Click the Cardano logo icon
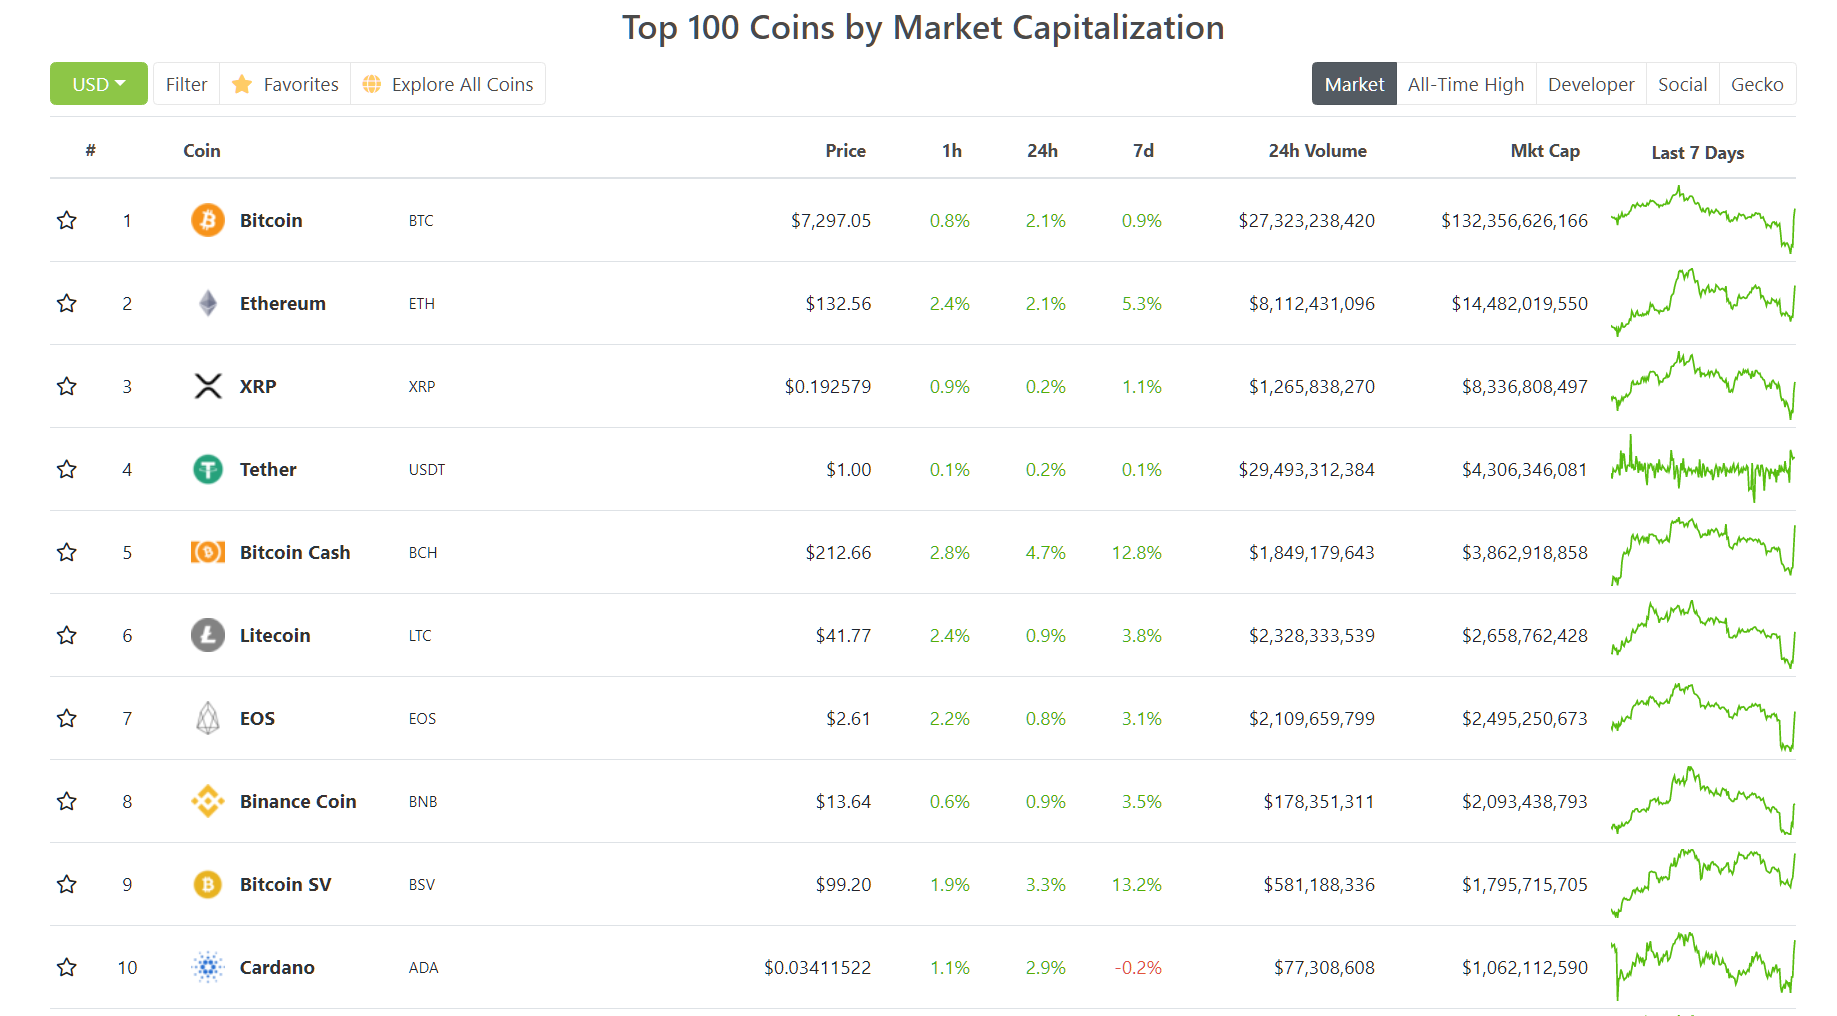The height and width of the screenshot is (1016, 1837). [208, 967]
